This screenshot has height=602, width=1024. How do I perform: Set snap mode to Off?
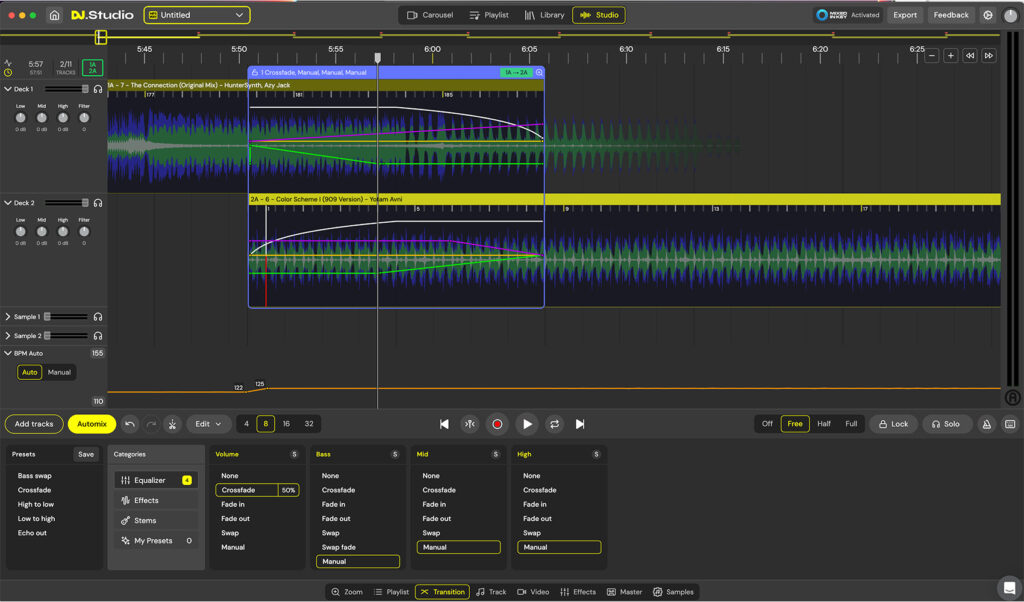(x=767, y=424)
